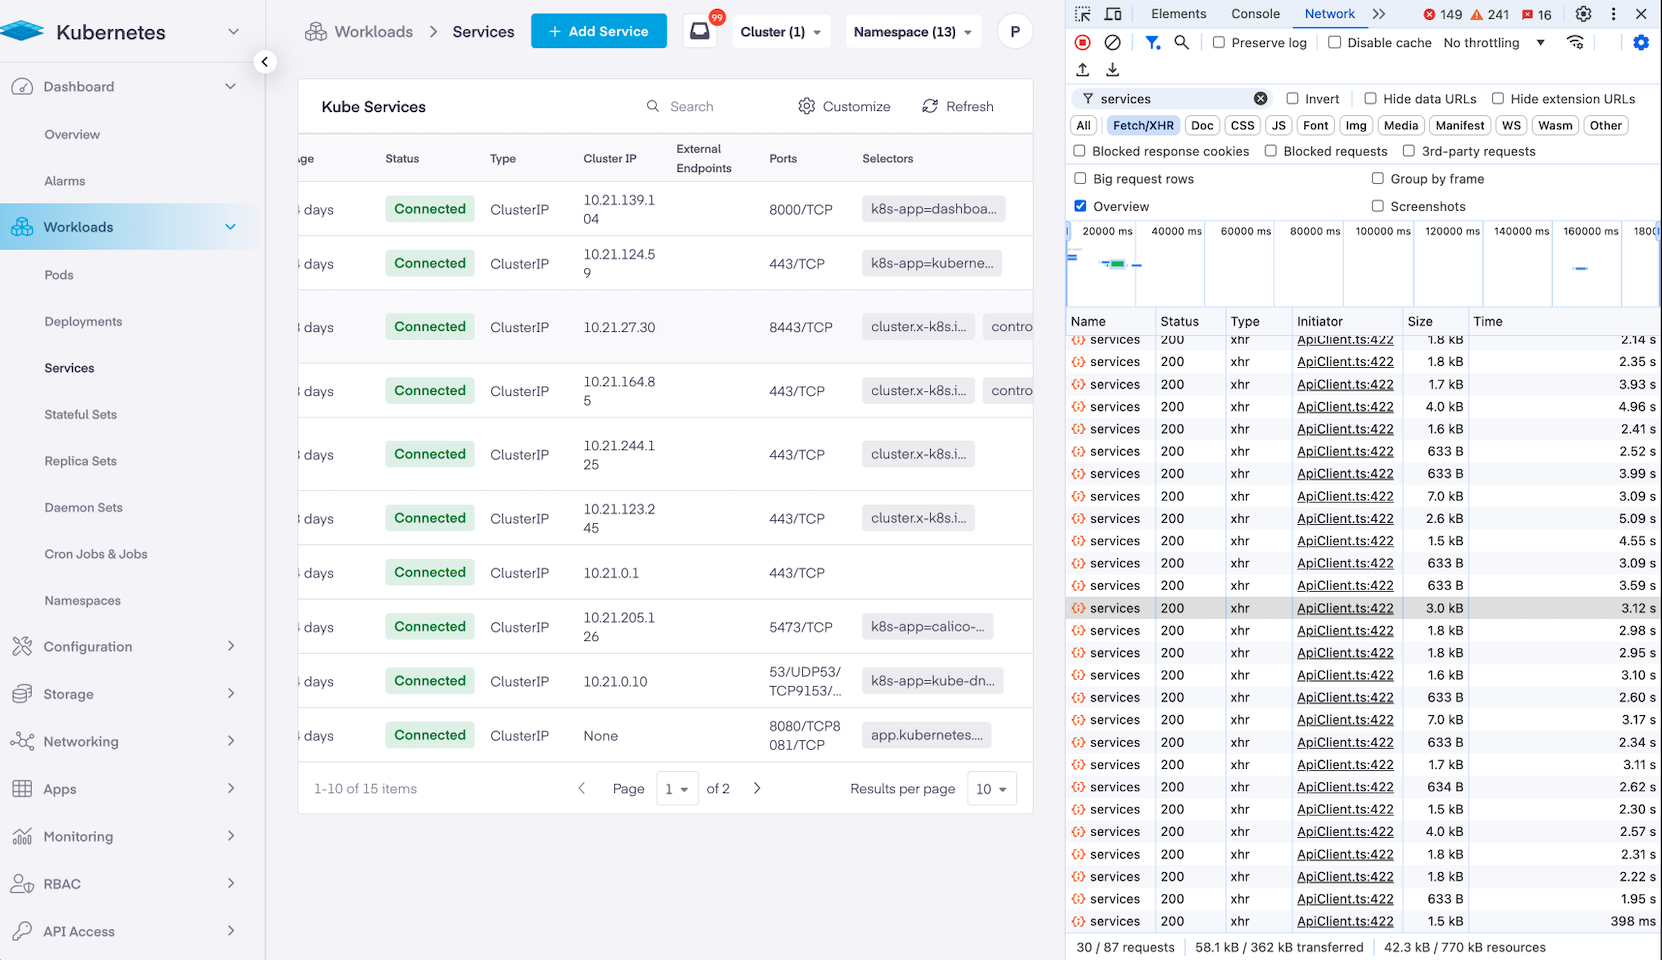Check the Disable cache option

(x=1334, y=42)
